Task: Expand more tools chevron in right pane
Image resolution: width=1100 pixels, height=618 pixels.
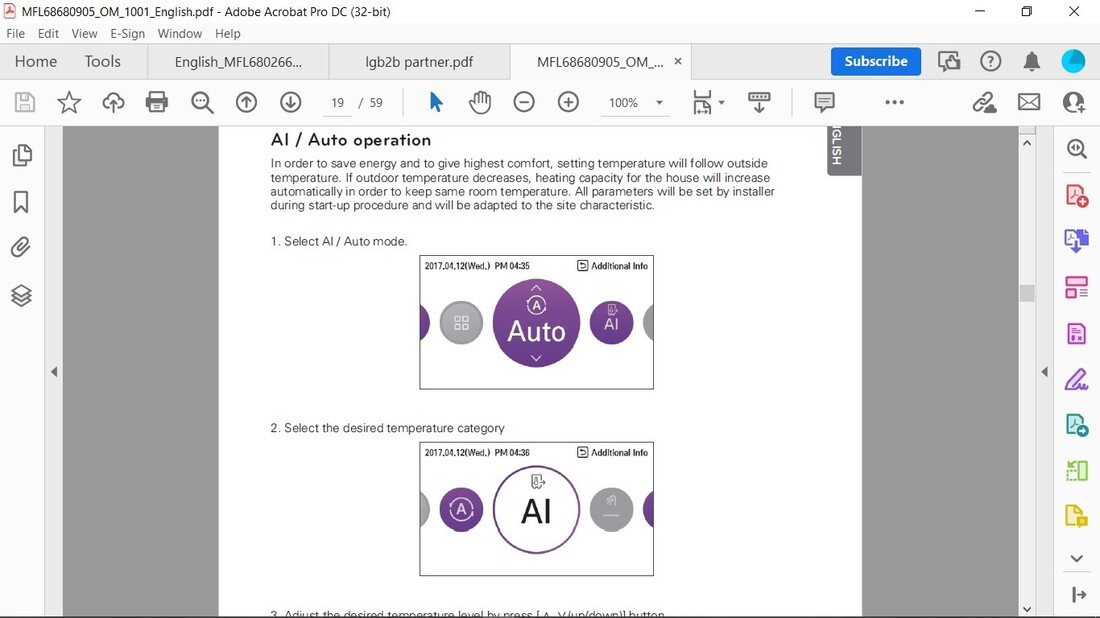Action: pyautogui.click(x=1076, y=558)
